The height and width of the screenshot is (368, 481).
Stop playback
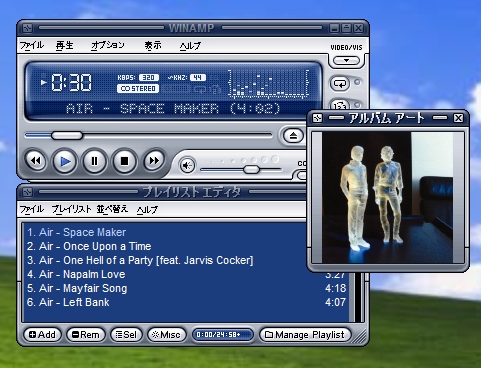click(124, 162)
